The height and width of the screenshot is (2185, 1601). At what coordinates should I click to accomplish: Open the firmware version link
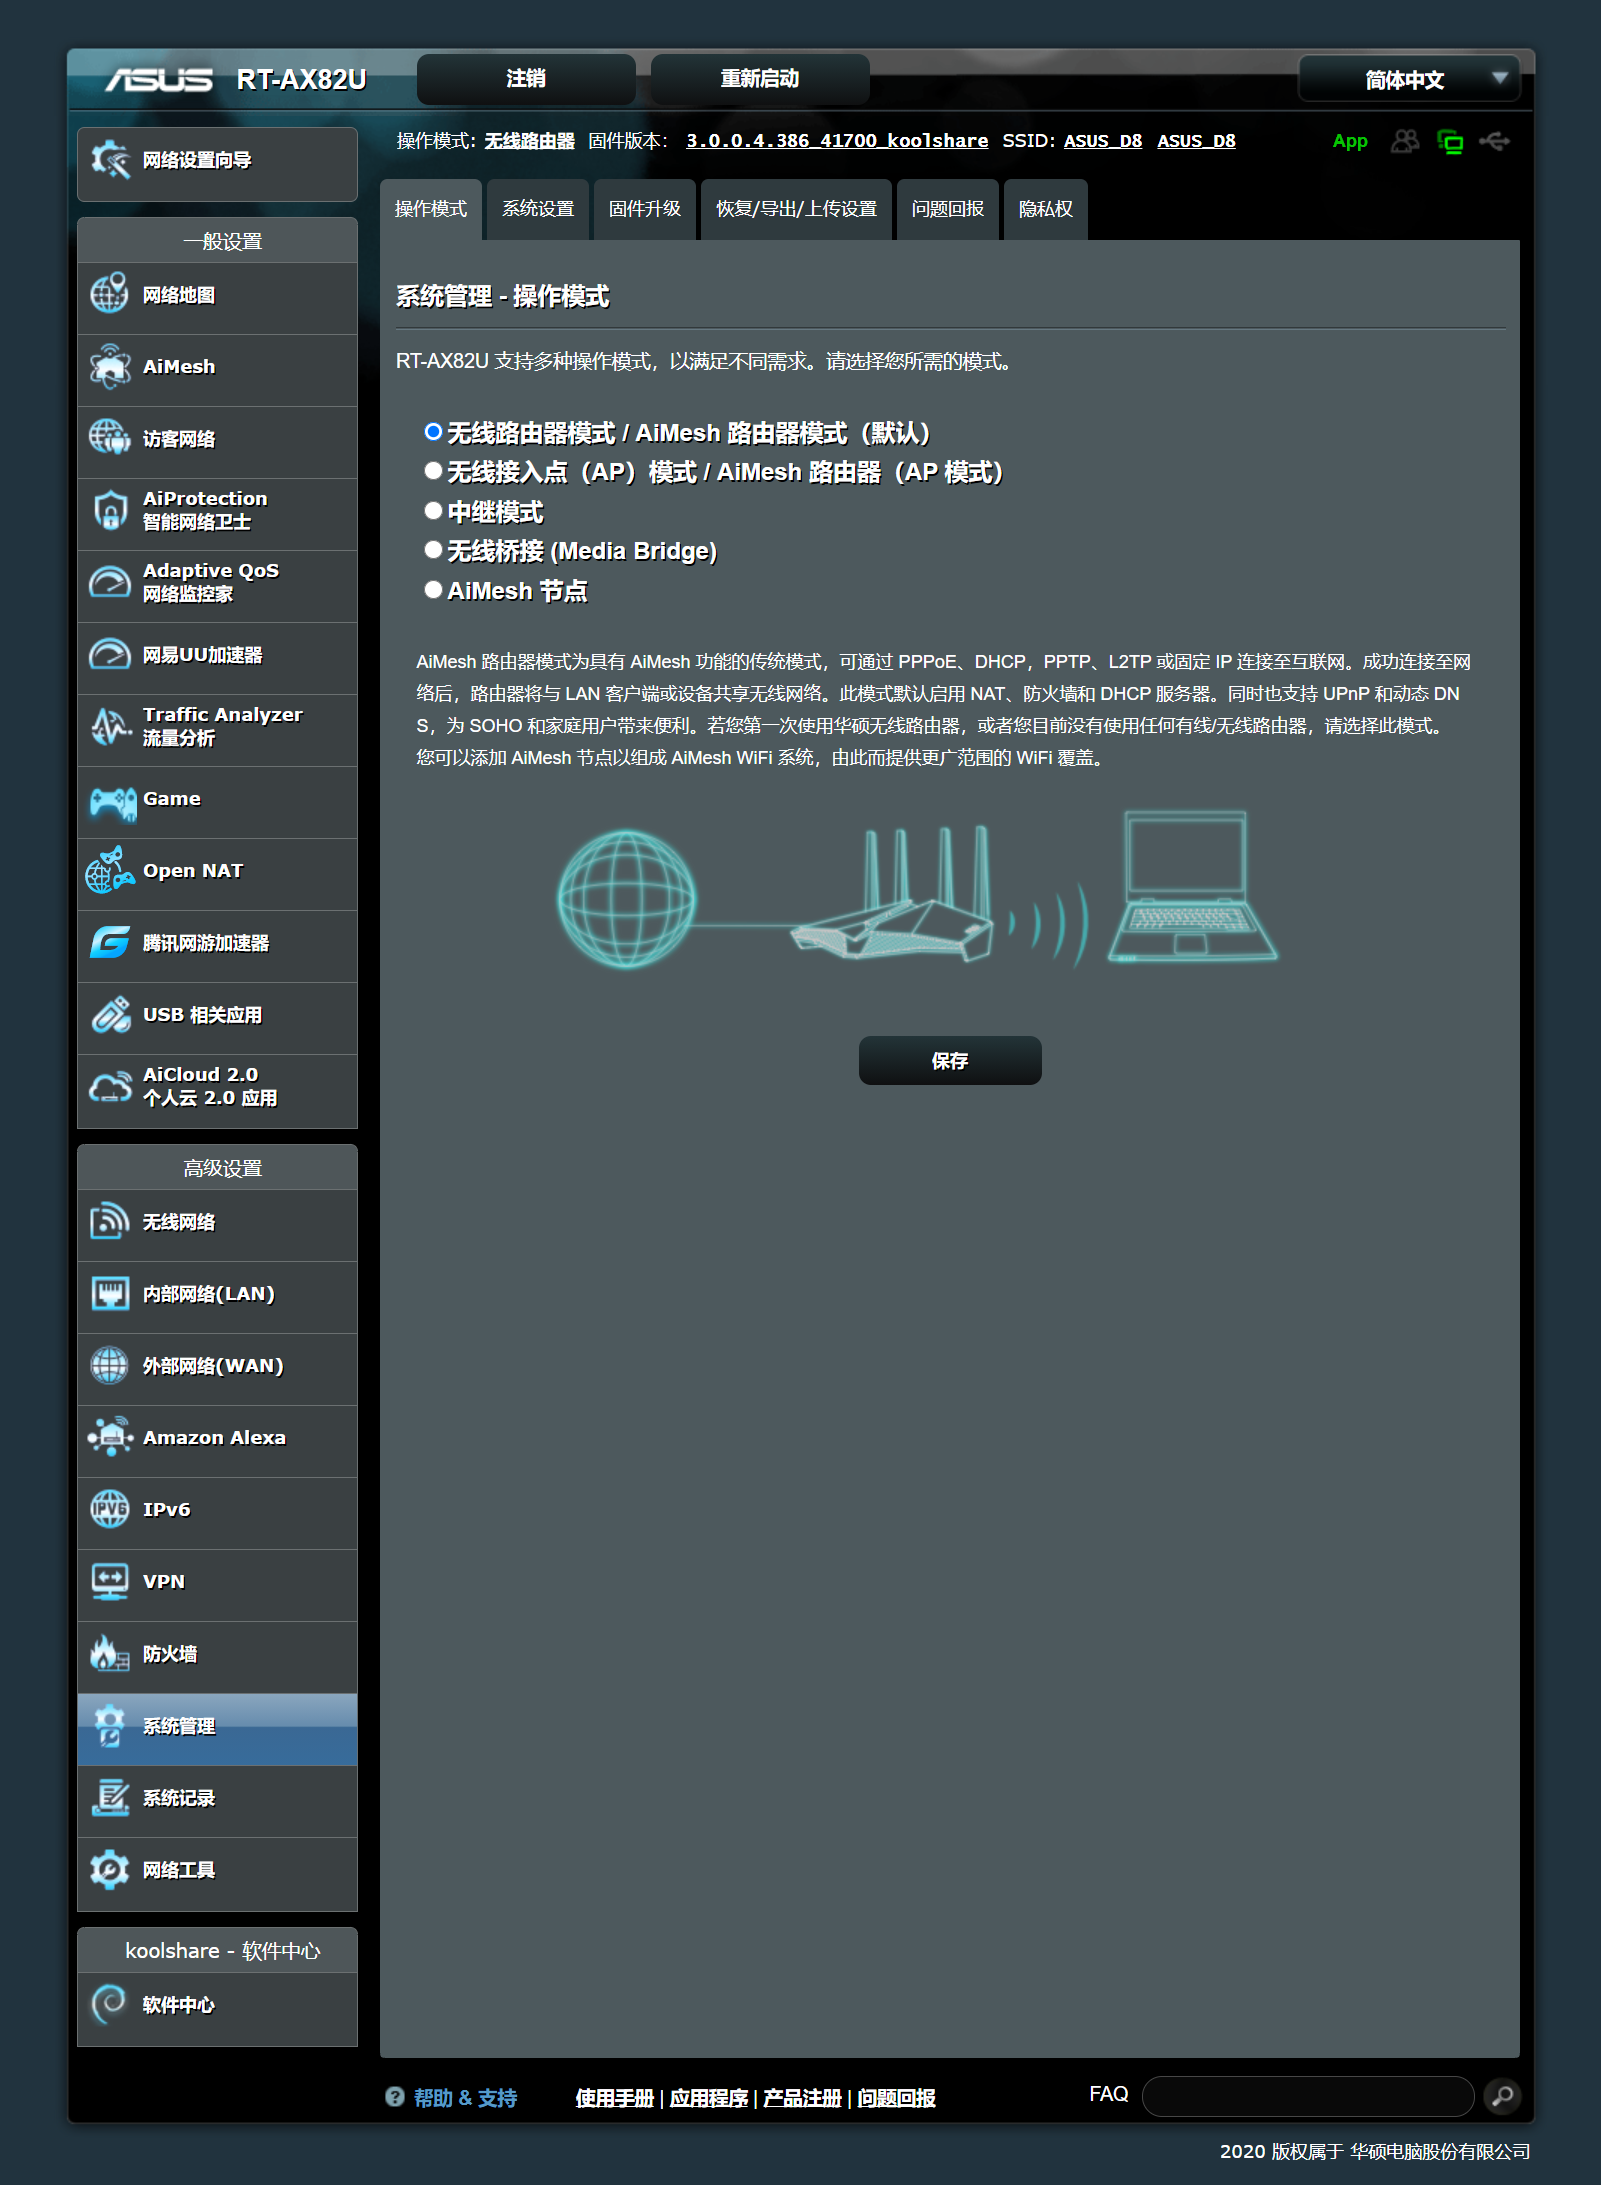tap(836, 141)
